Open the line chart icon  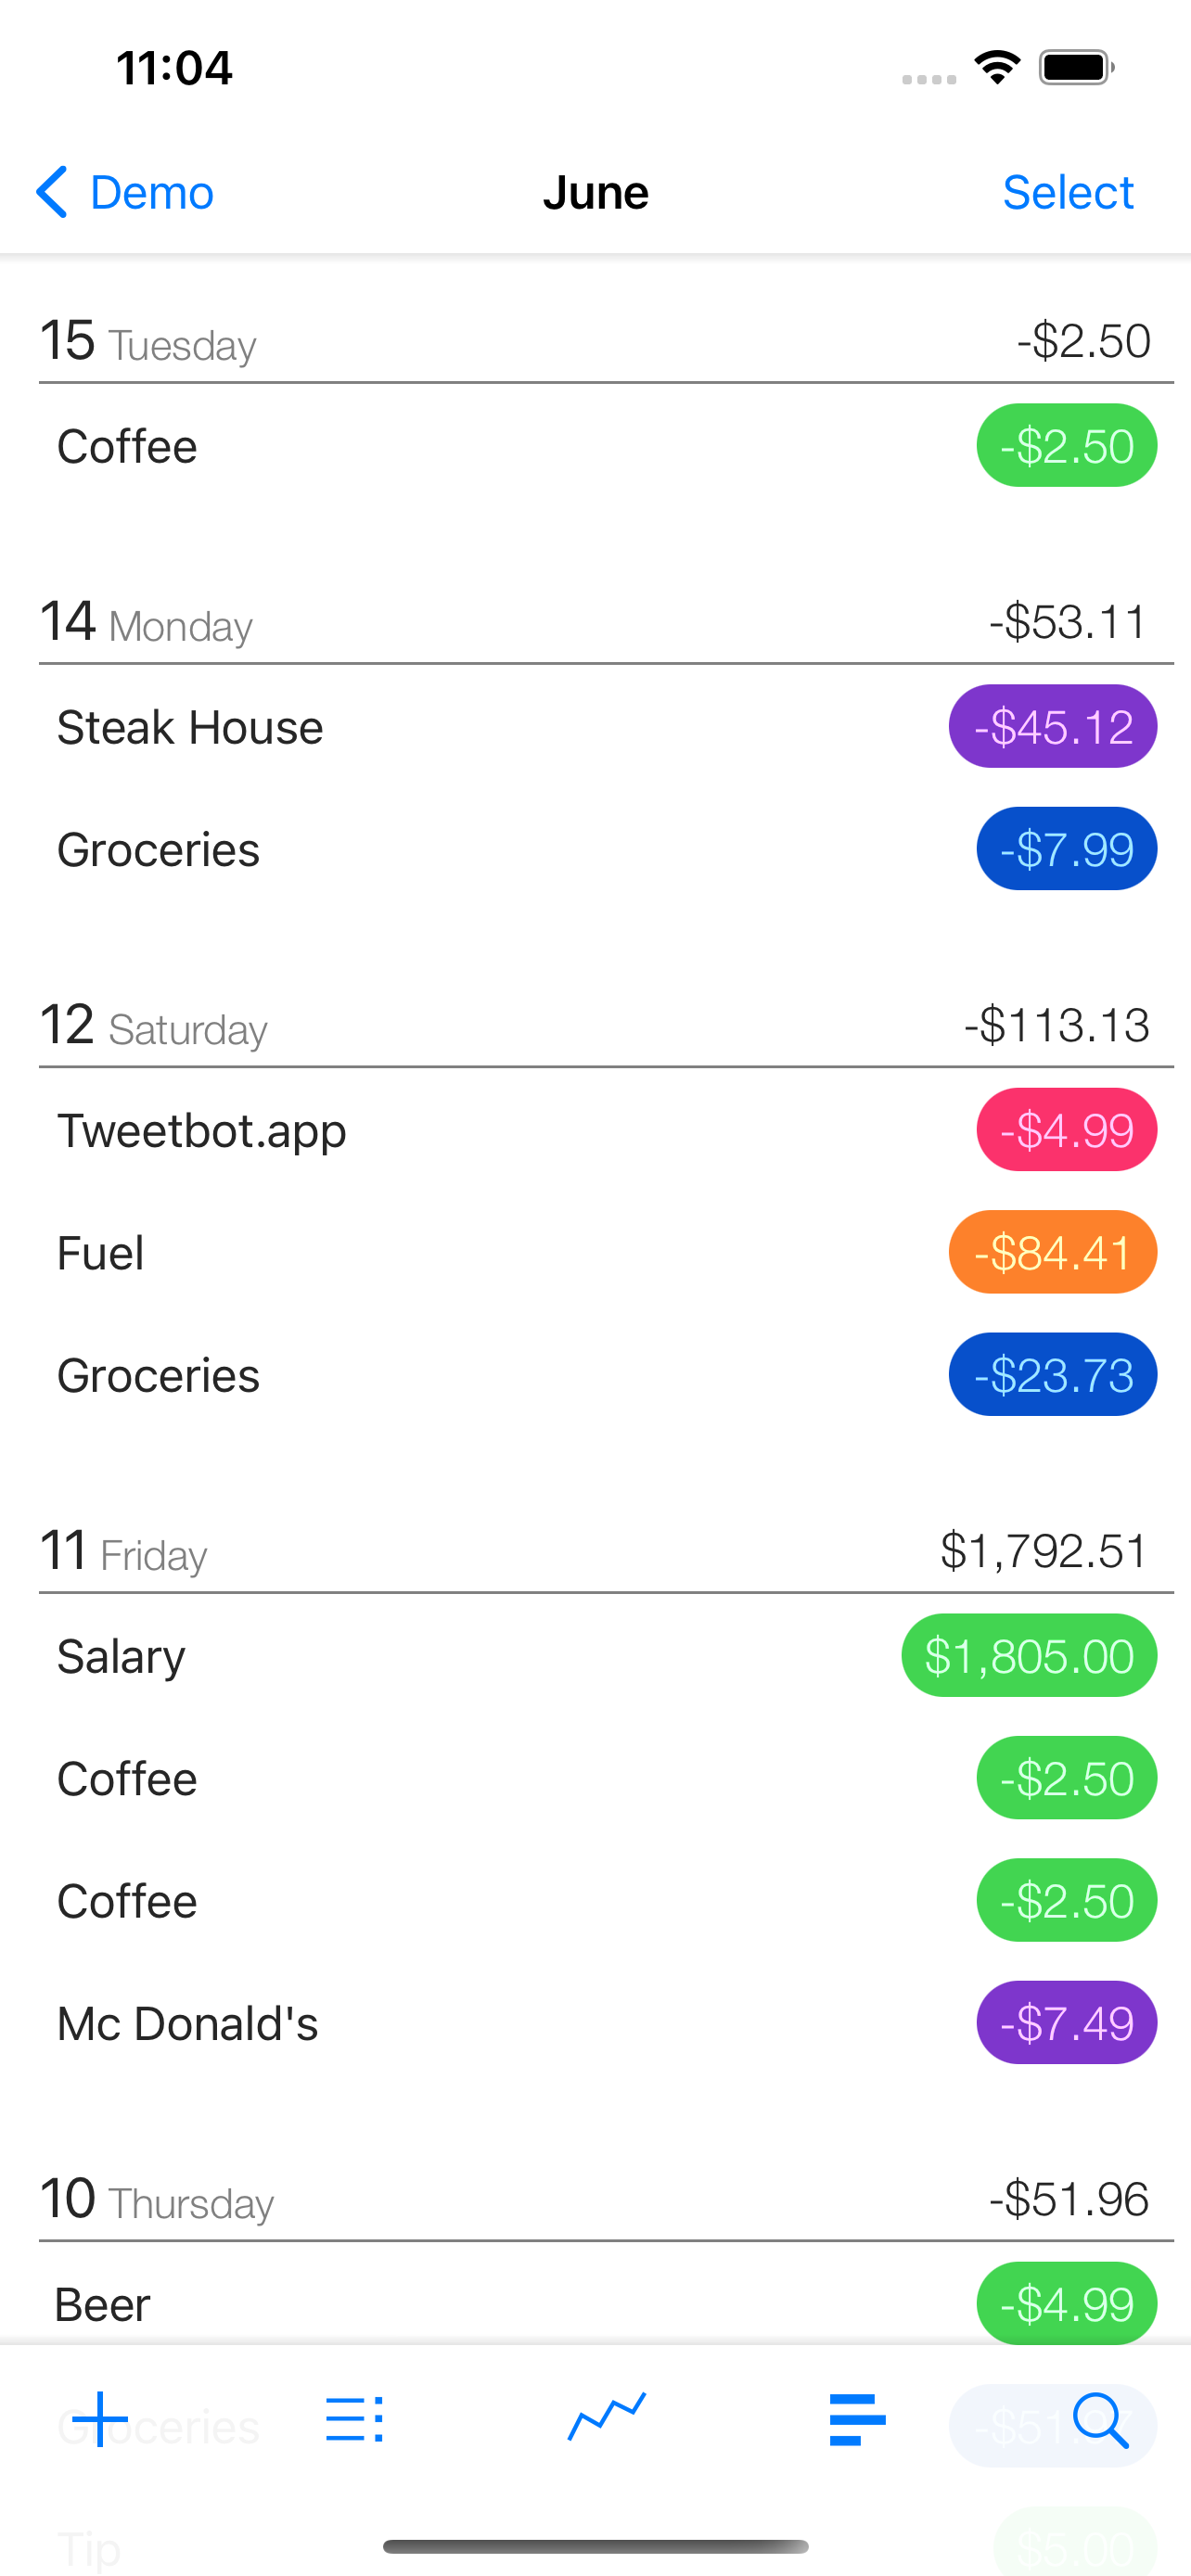coord(607,2419)
